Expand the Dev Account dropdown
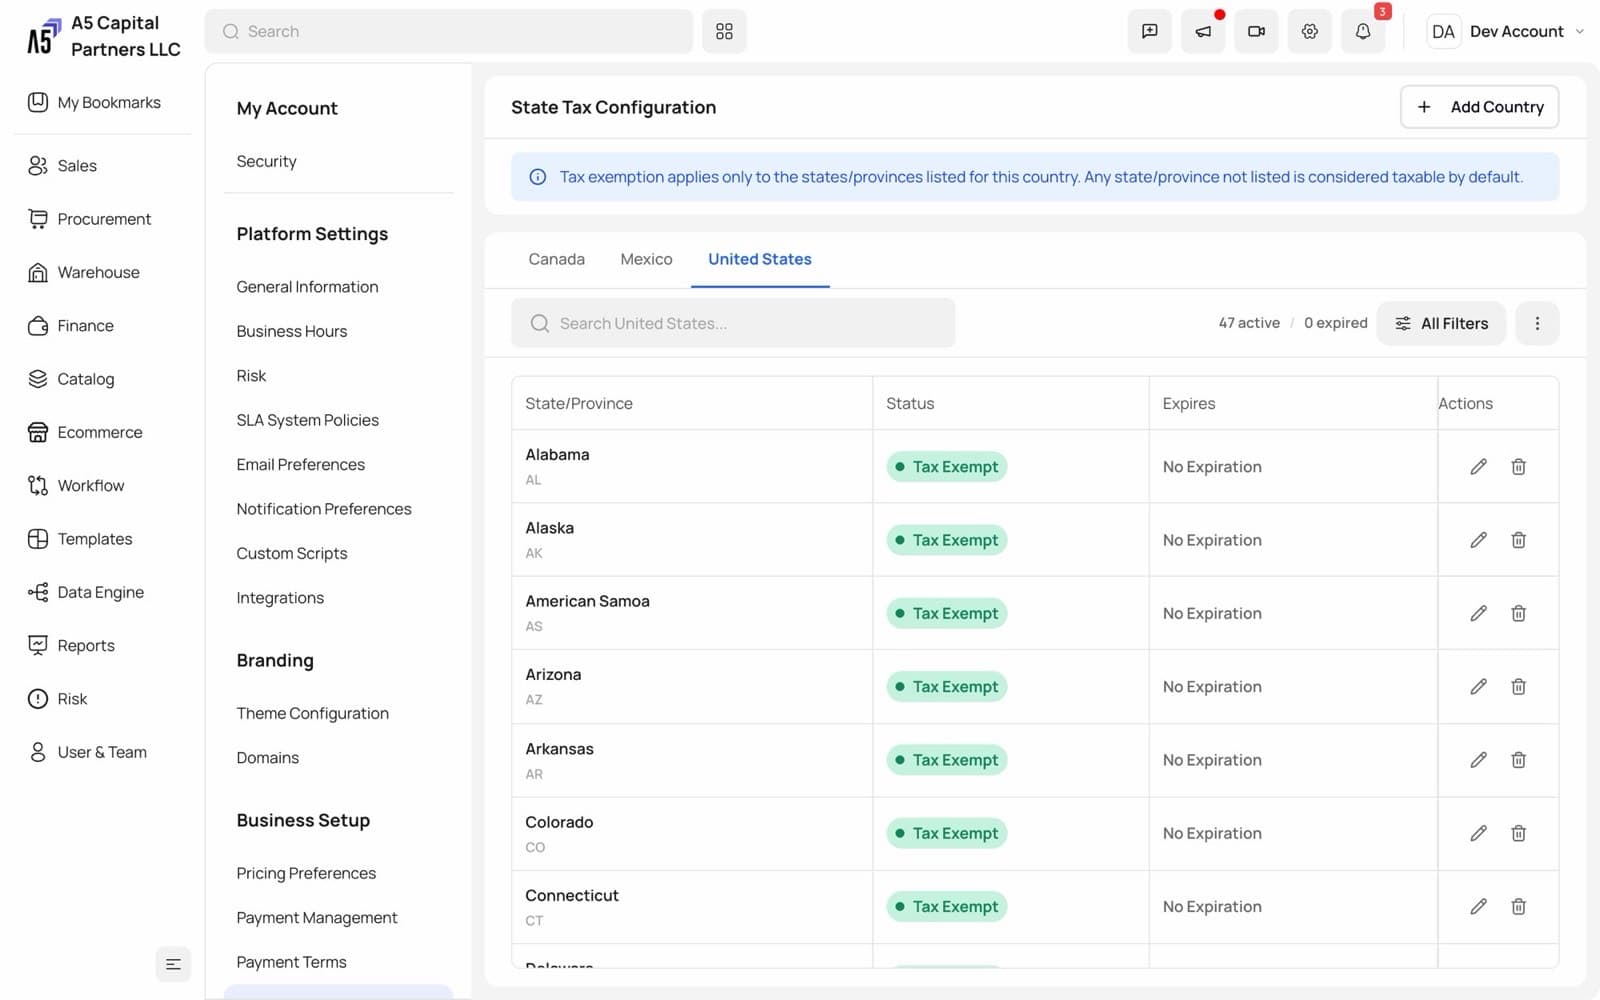1600x1000 pixels. 1506,31
